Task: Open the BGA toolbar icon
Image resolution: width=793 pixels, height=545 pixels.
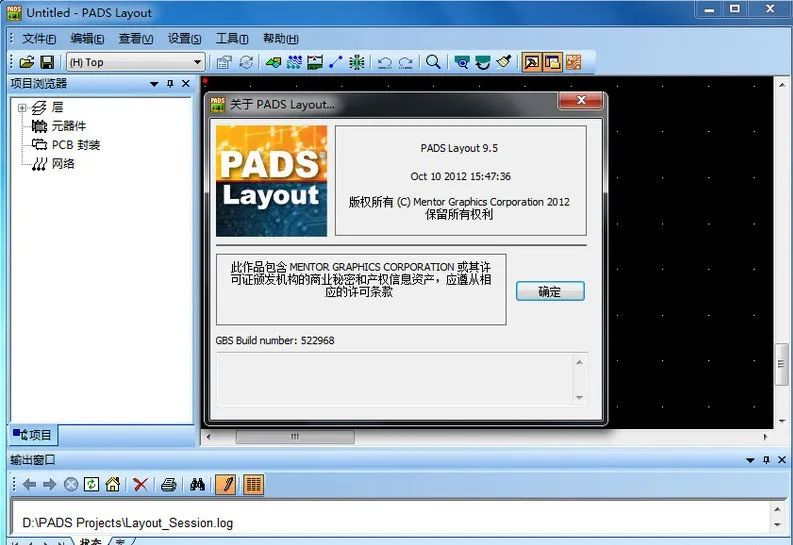Action: tap(357, 63)
